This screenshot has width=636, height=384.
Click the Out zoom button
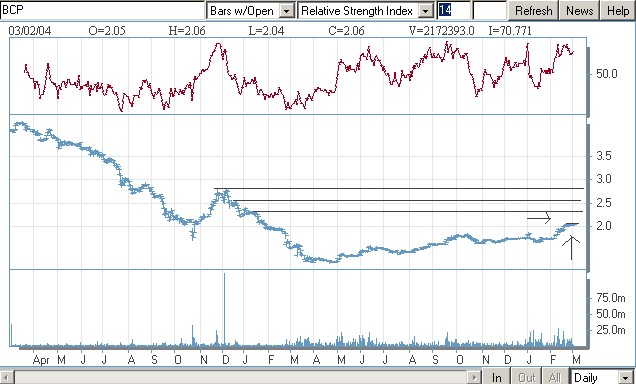click(526, 377)
